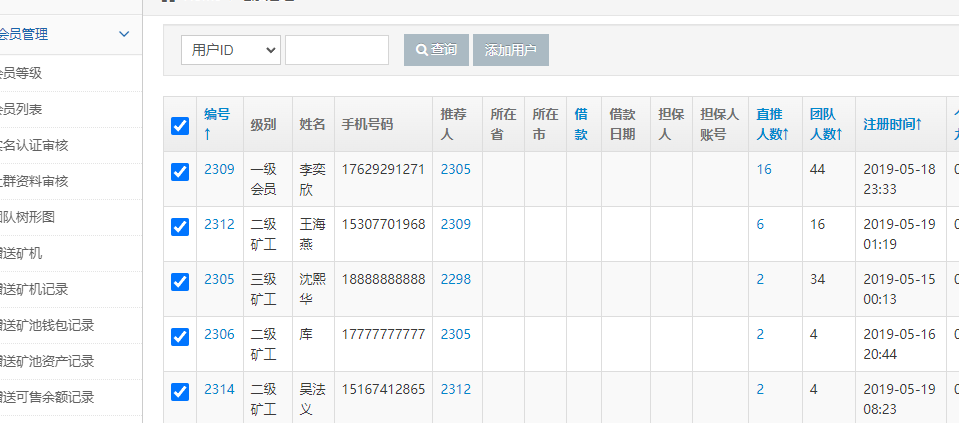
Task: Select registration time 2019-05-19 01:19
Action: [x=900, y=234]
